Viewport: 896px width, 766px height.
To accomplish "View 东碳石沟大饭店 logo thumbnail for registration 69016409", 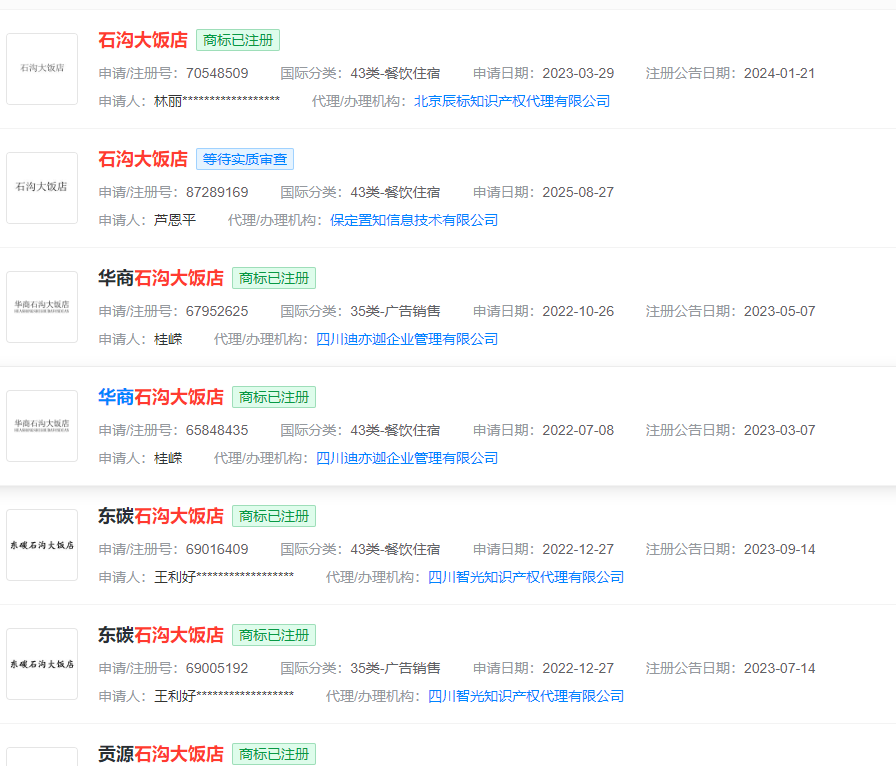I will (42, 545).
